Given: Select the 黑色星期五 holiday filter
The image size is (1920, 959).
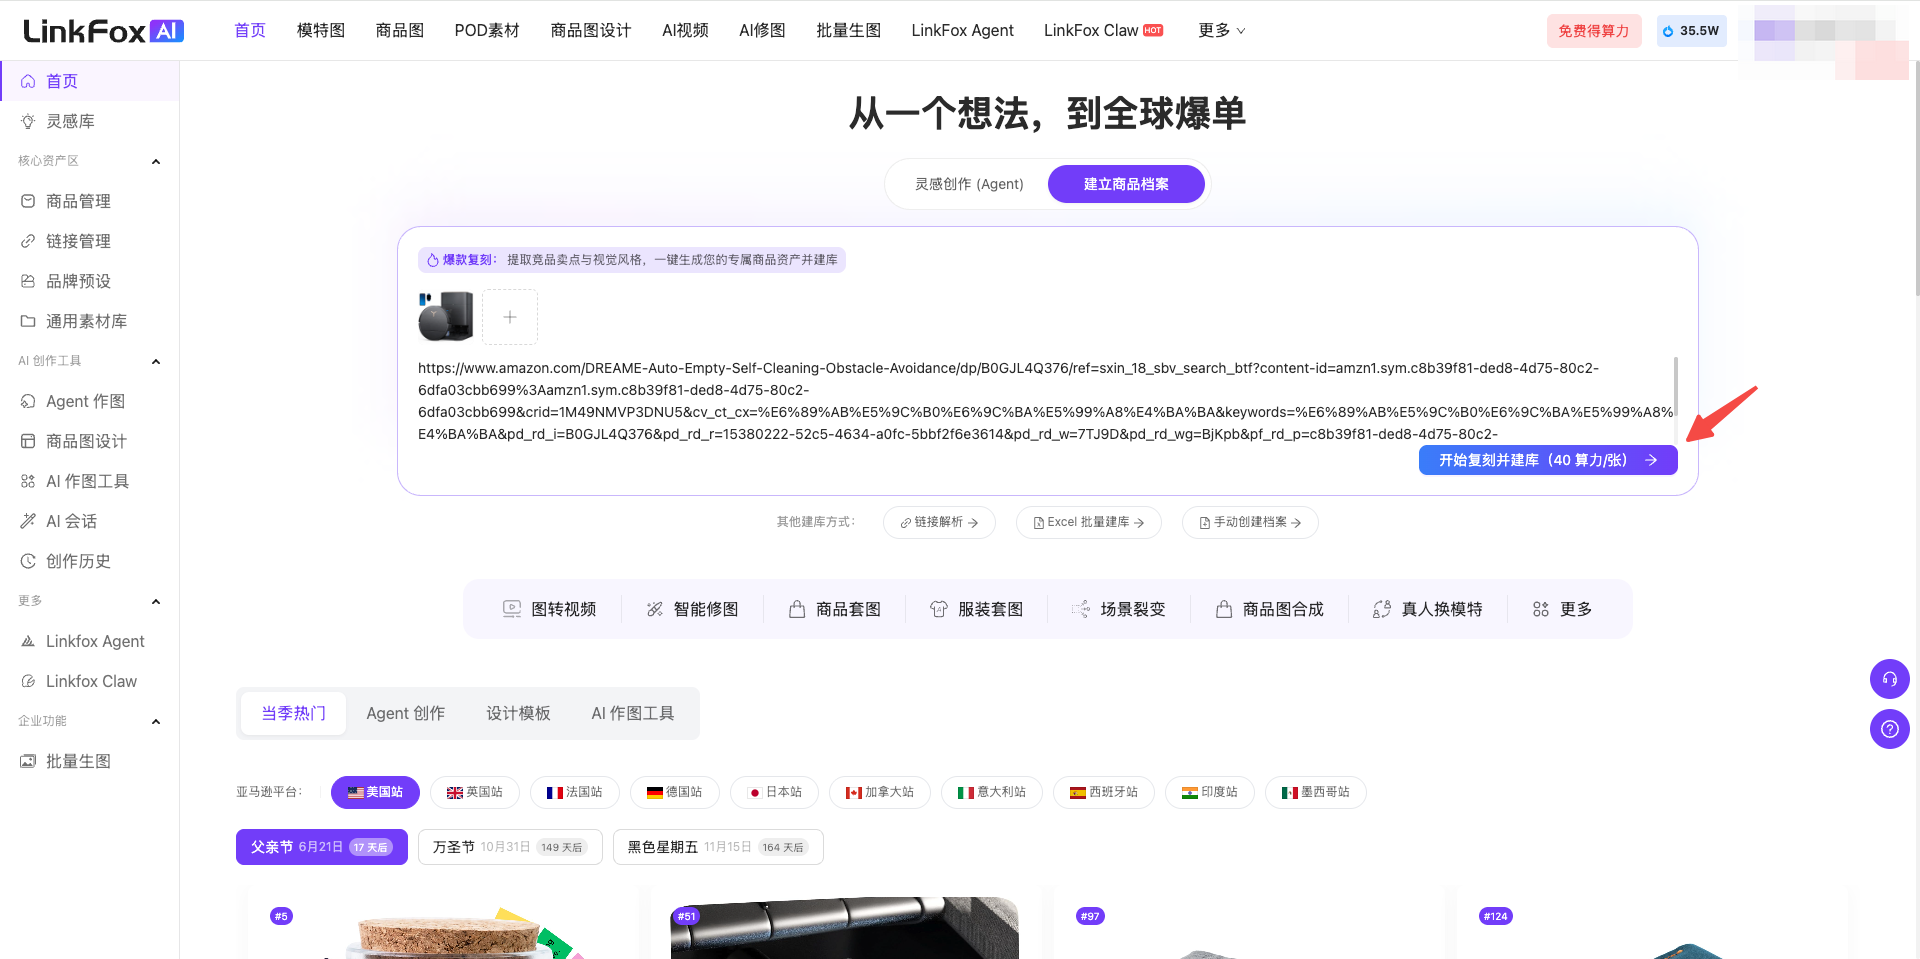Looking at the screenshot, I should 718,847.
